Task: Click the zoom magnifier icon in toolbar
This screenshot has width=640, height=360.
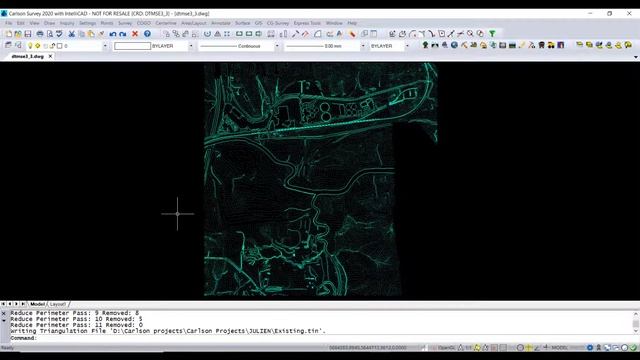Action: (470, 33)
